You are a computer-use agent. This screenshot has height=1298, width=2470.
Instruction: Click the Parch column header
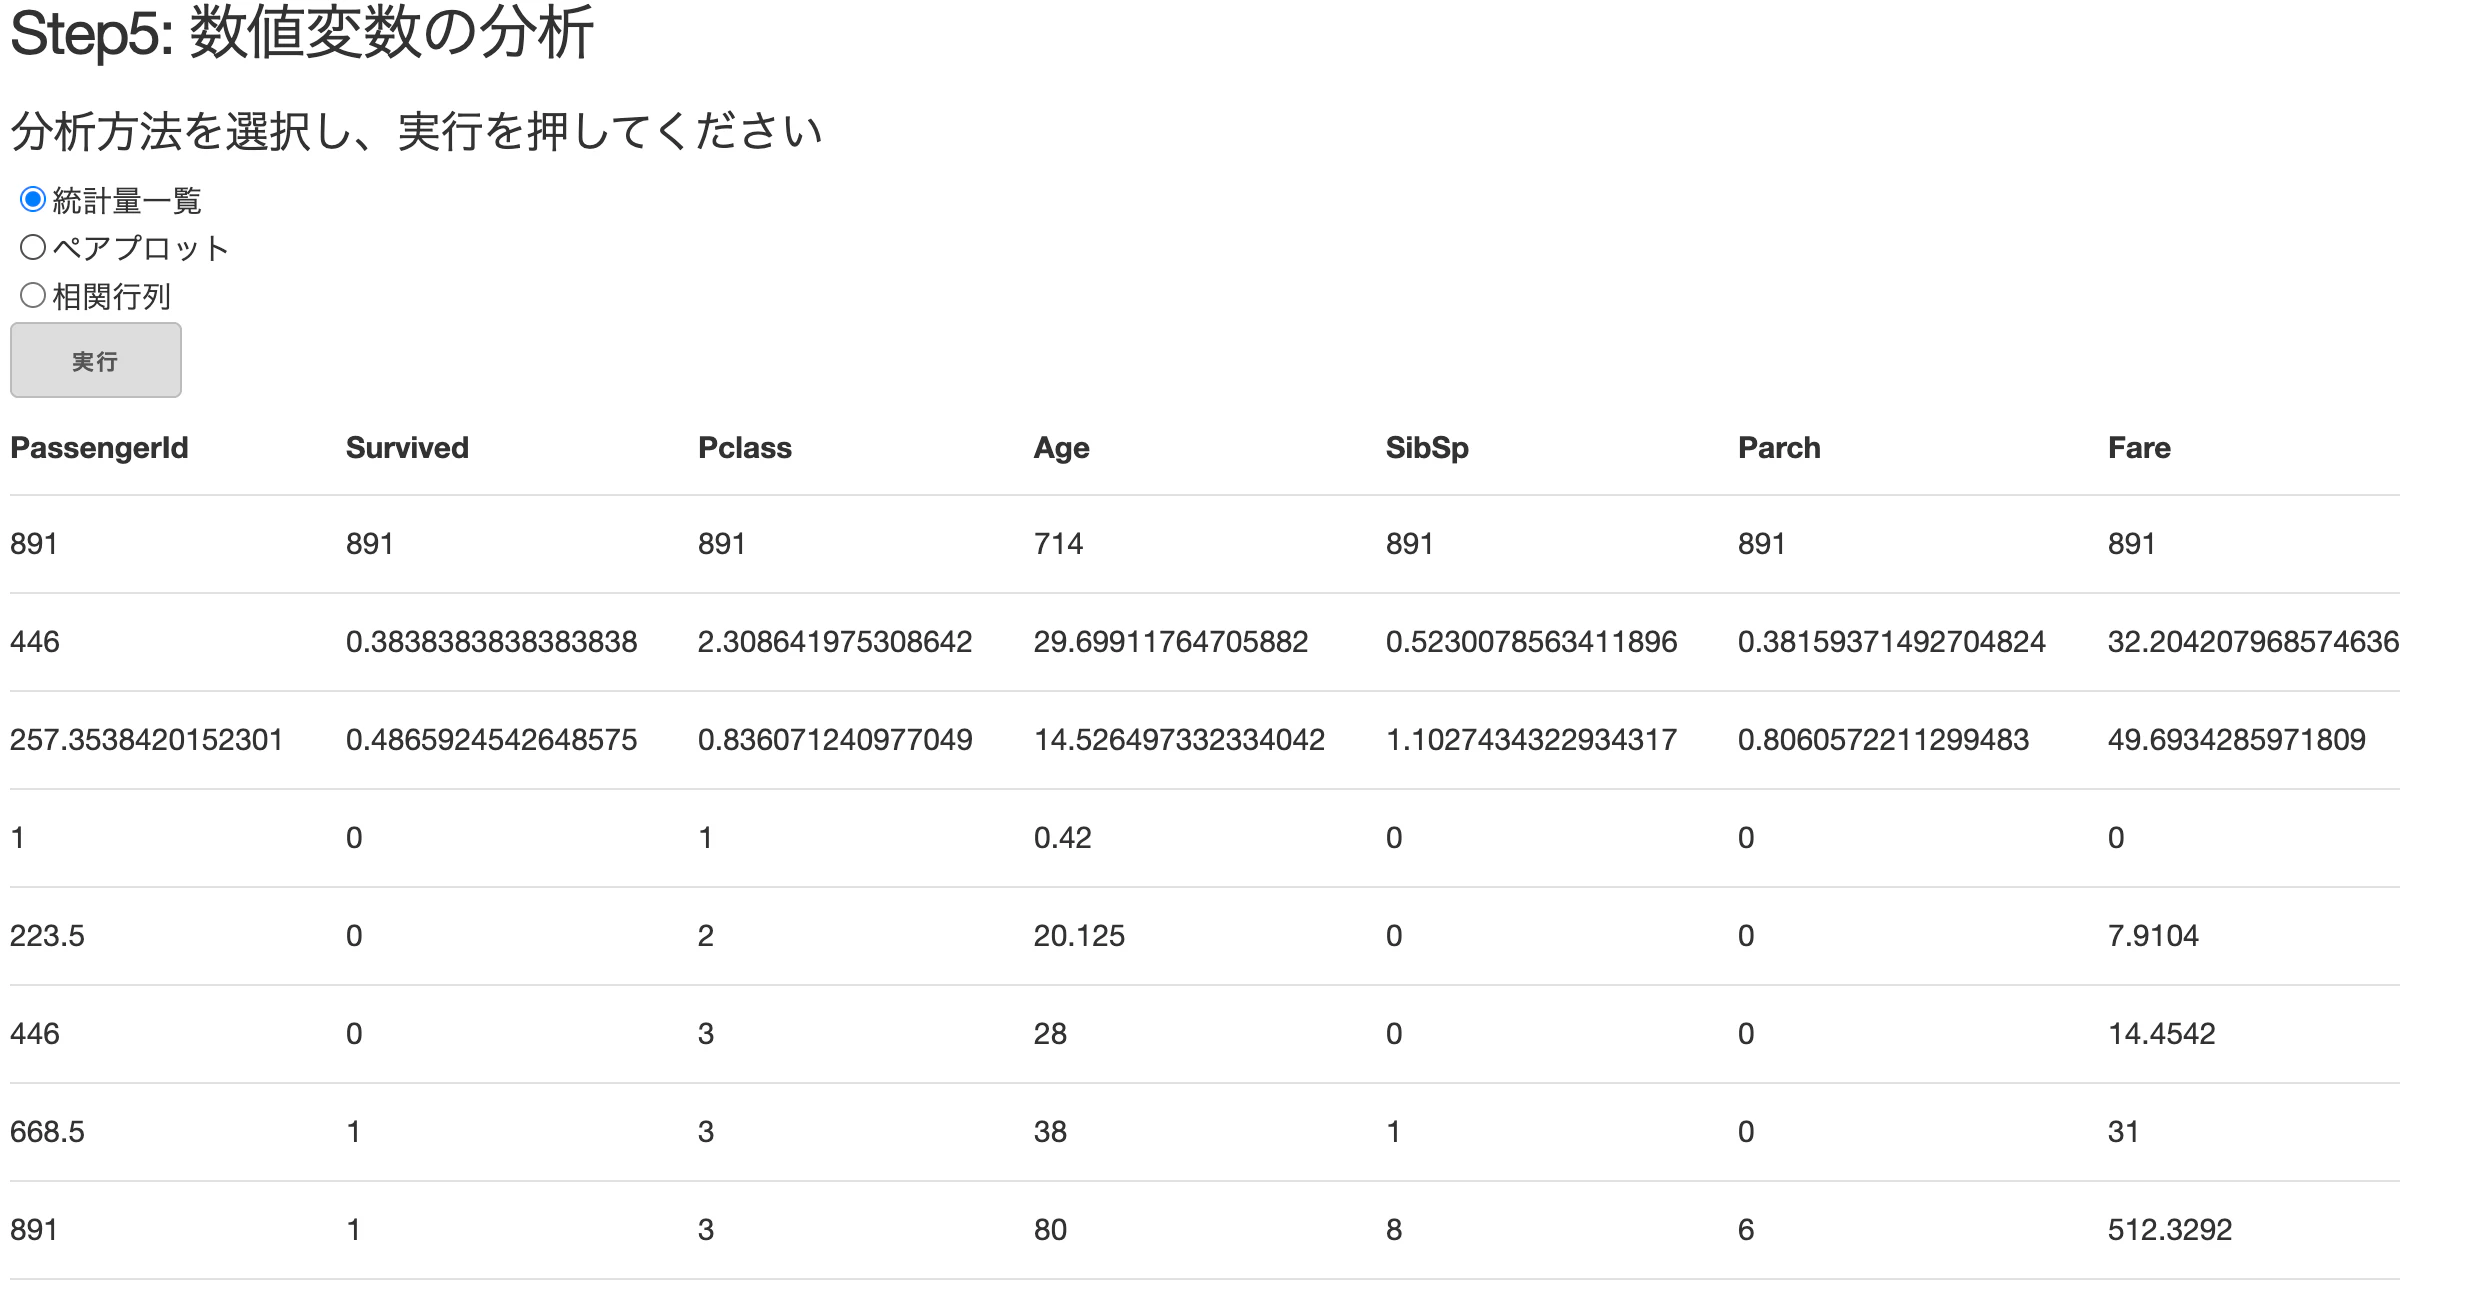pos(1779,447)
